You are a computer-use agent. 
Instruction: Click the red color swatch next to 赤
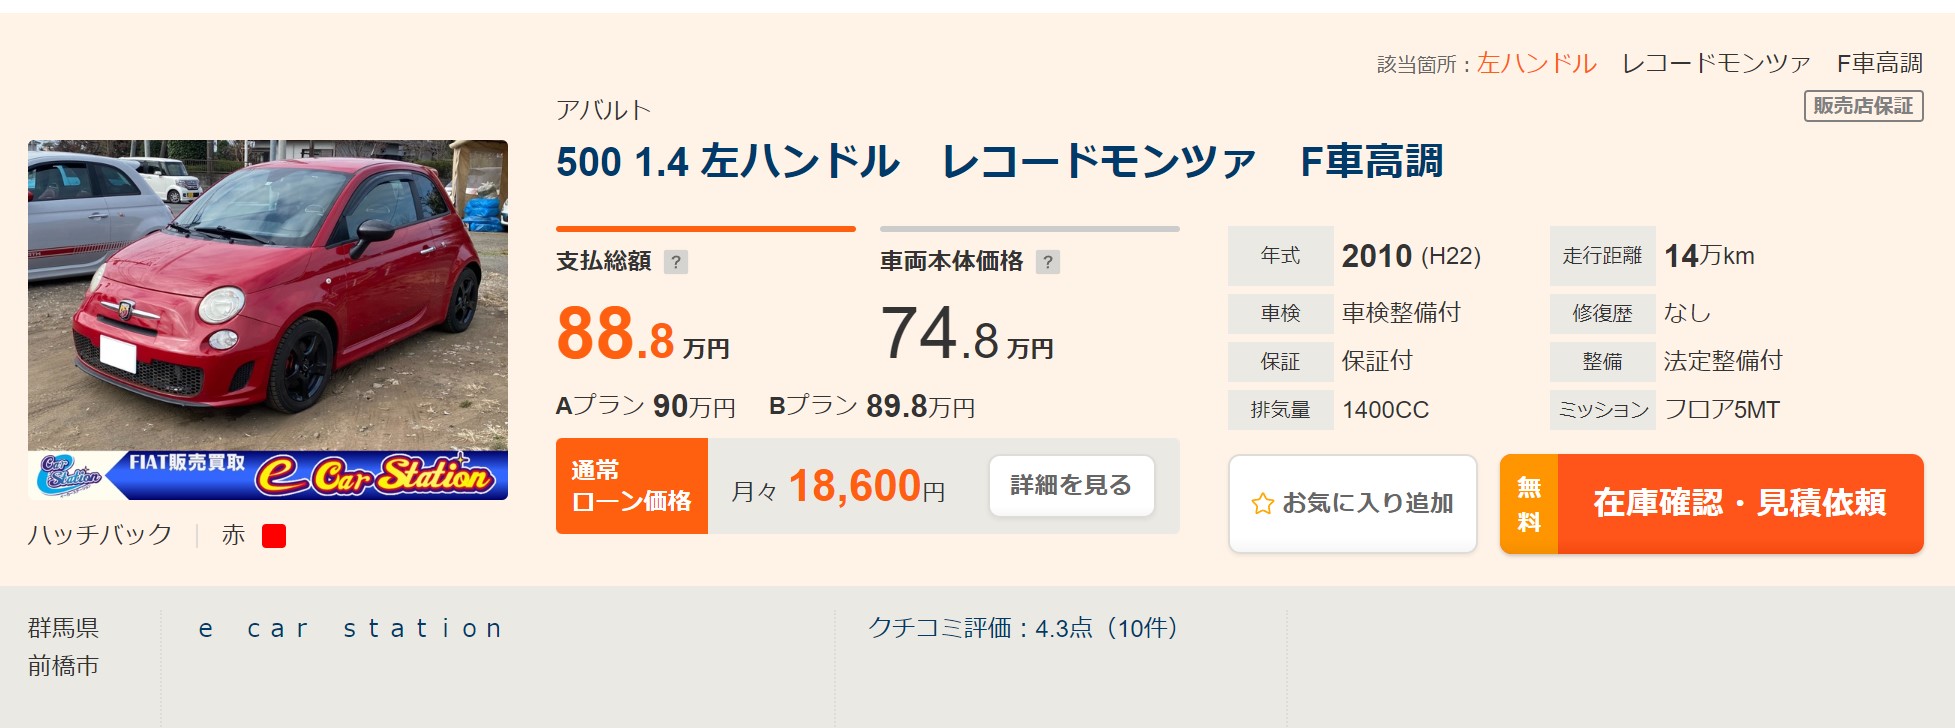pos(274,536)
